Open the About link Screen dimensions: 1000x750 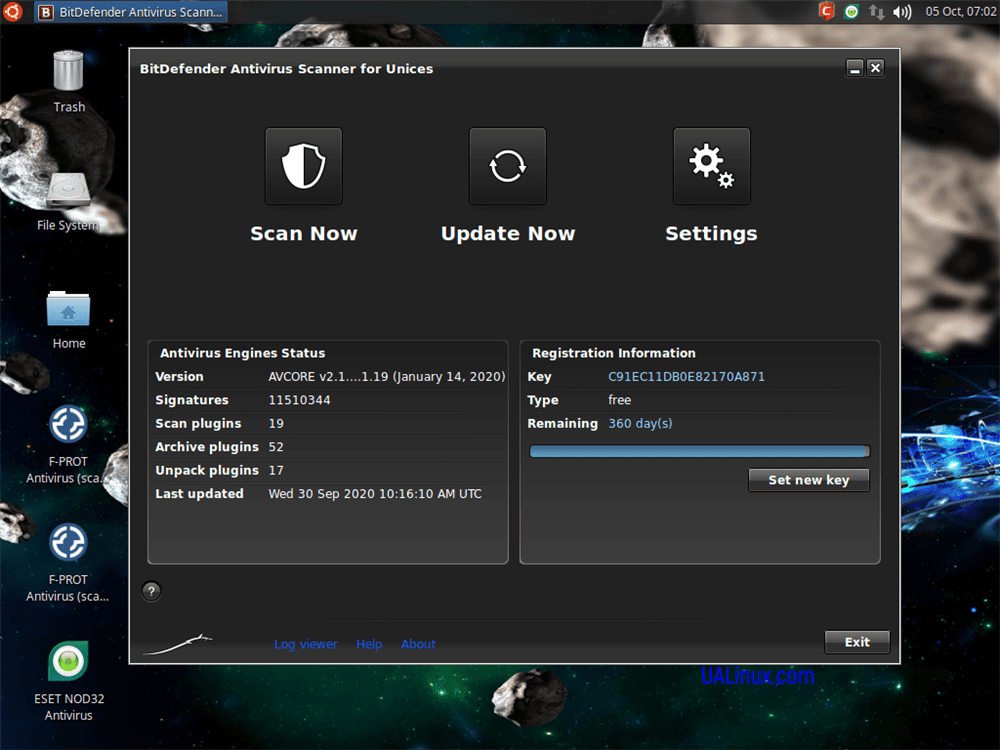click(x=418, y=644)
